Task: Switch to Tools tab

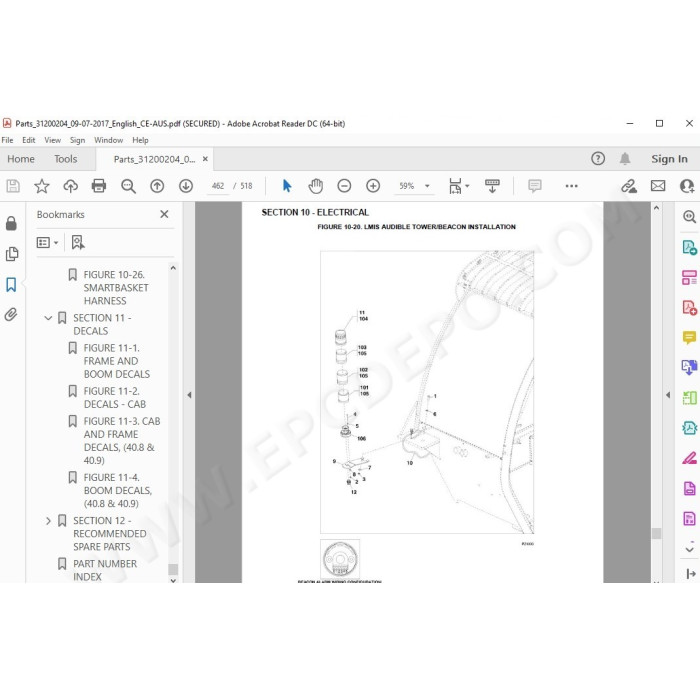Action: 66,159
